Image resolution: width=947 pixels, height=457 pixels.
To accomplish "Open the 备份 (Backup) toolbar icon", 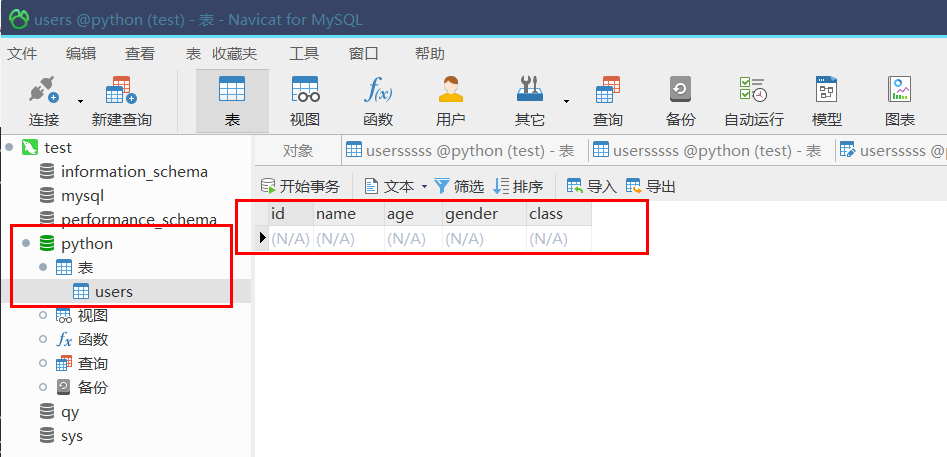I will click(680, 100).
